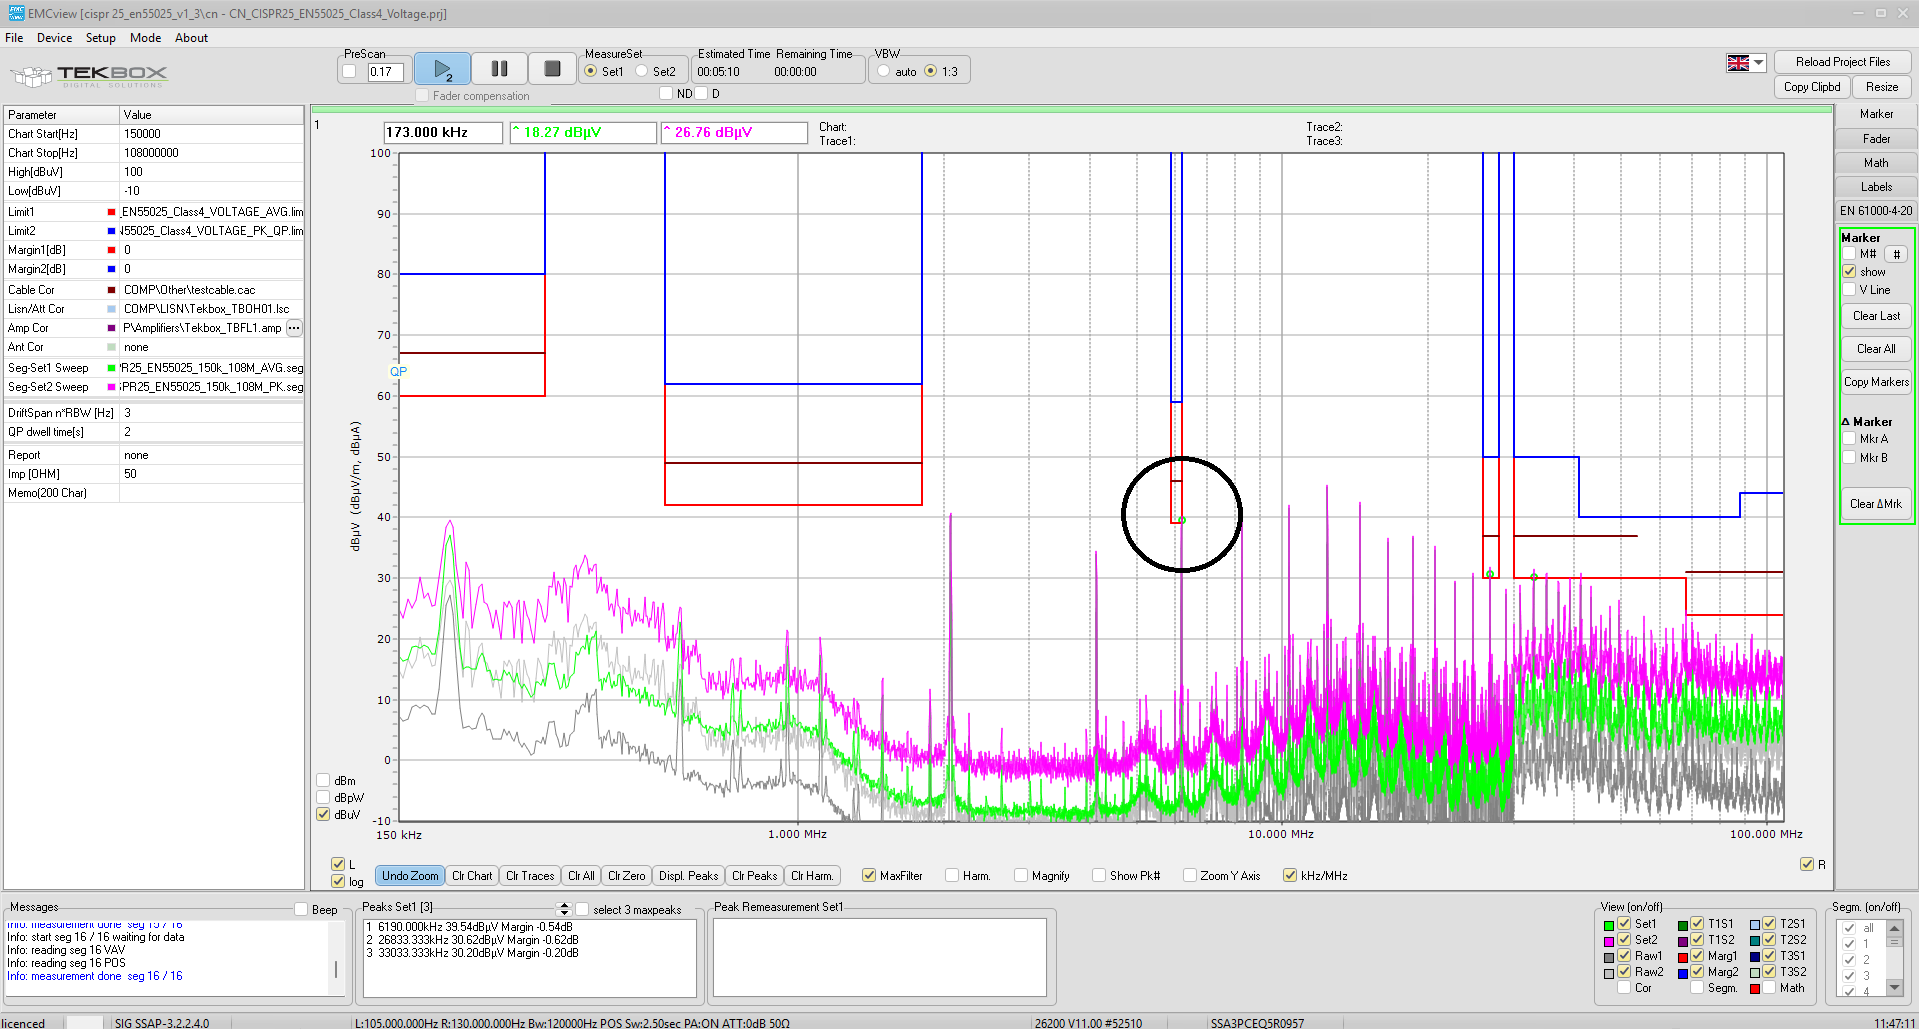Image resolution: width=1919 pixels, height=1029 pixels.
Task: Click the marker hash (#) button
Action: (1896, 255)
